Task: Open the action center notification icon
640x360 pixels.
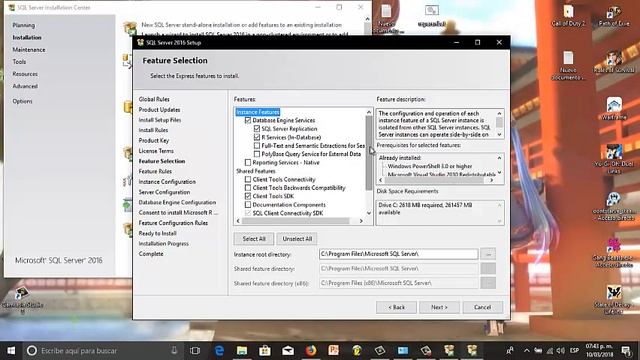Action: tap(626, 351)
